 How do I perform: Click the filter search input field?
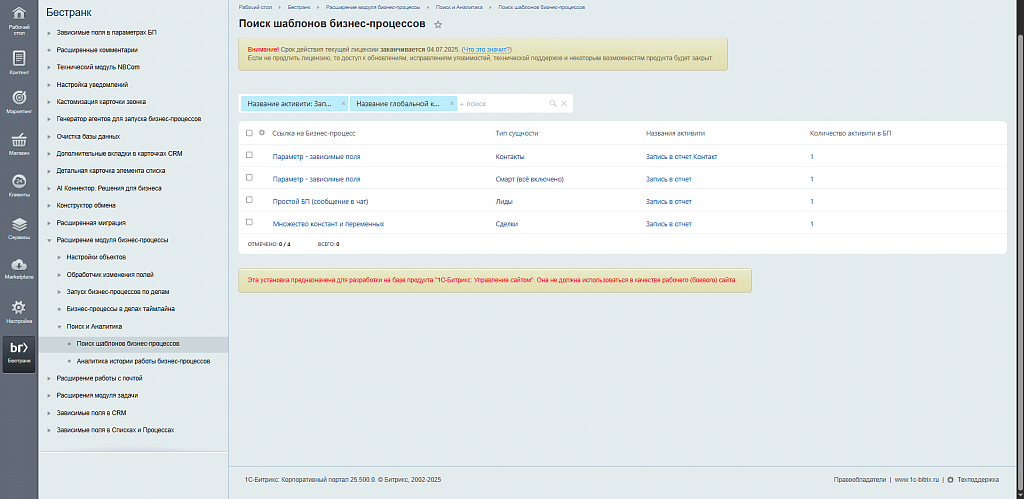pos(500,104)
